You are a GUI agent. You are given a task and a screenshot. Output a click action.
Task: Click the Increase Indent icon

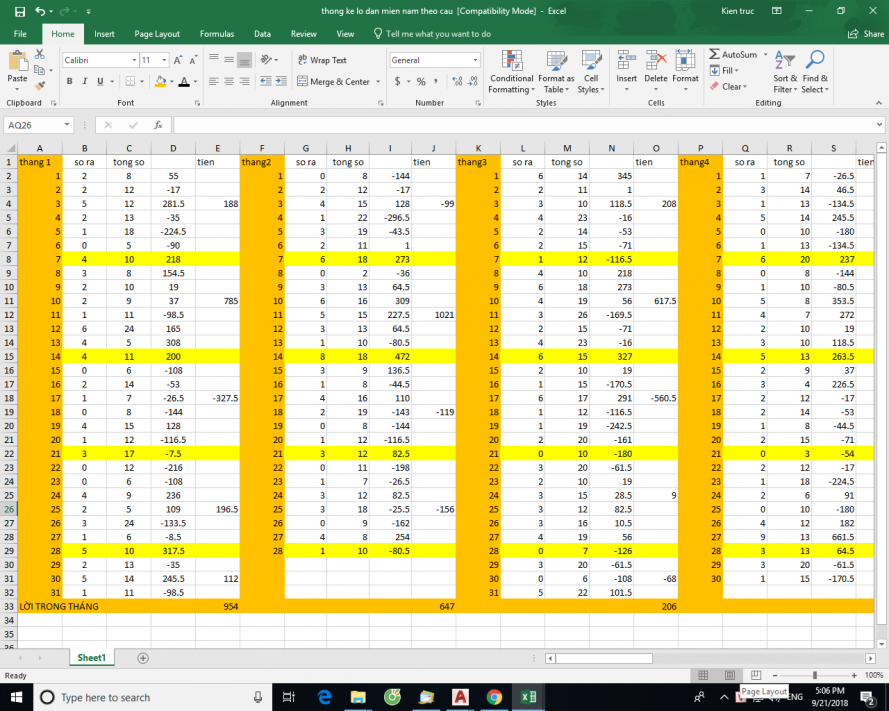pos(281,82)
